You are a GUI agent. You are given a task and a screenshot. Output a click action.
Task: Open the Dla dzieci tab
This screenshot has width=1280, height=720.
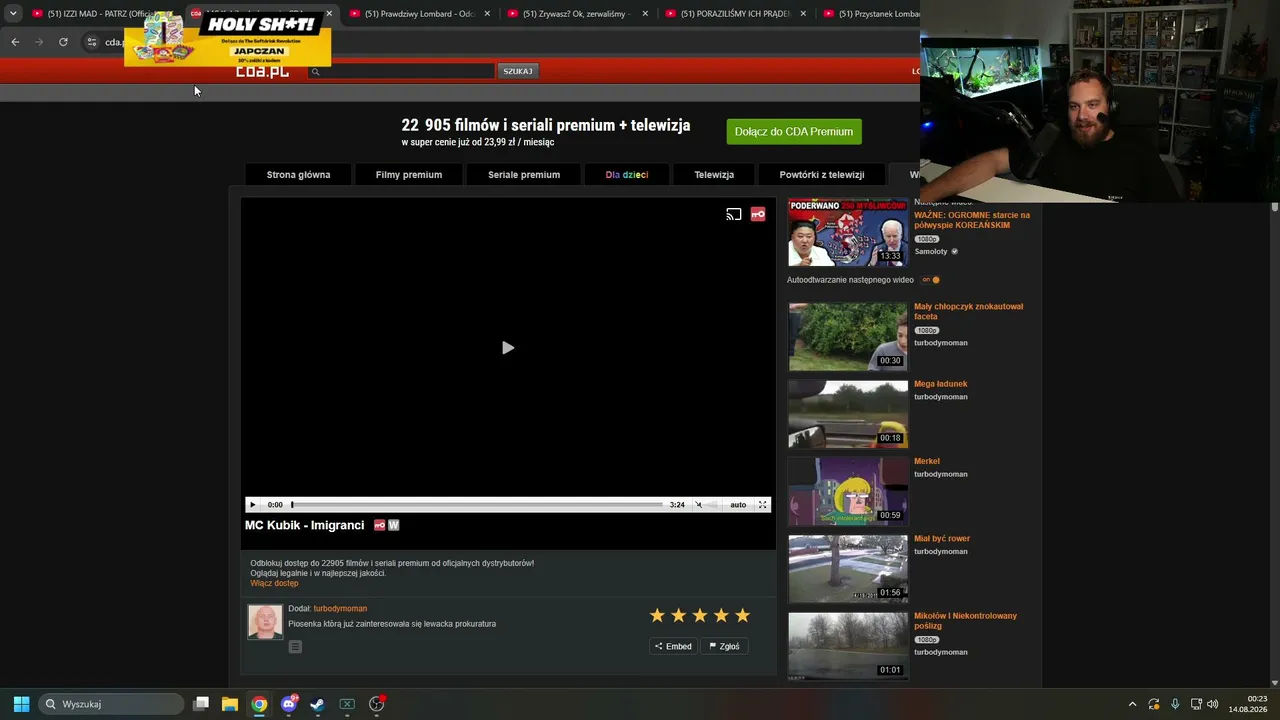[627, 175]
